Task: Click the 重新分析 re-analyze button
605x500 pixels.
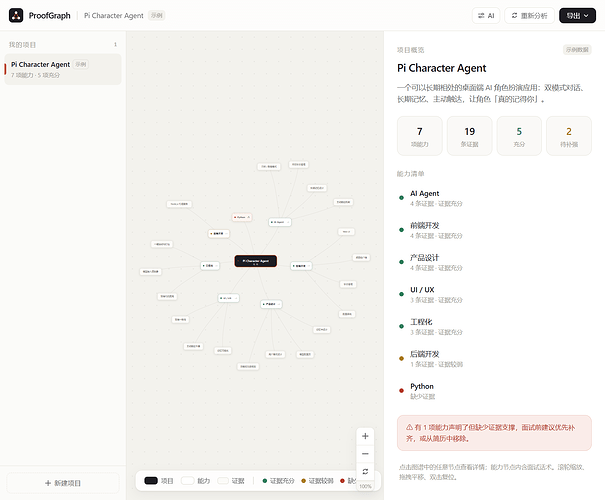Action: pyautogui.click(x=529, y=15)
